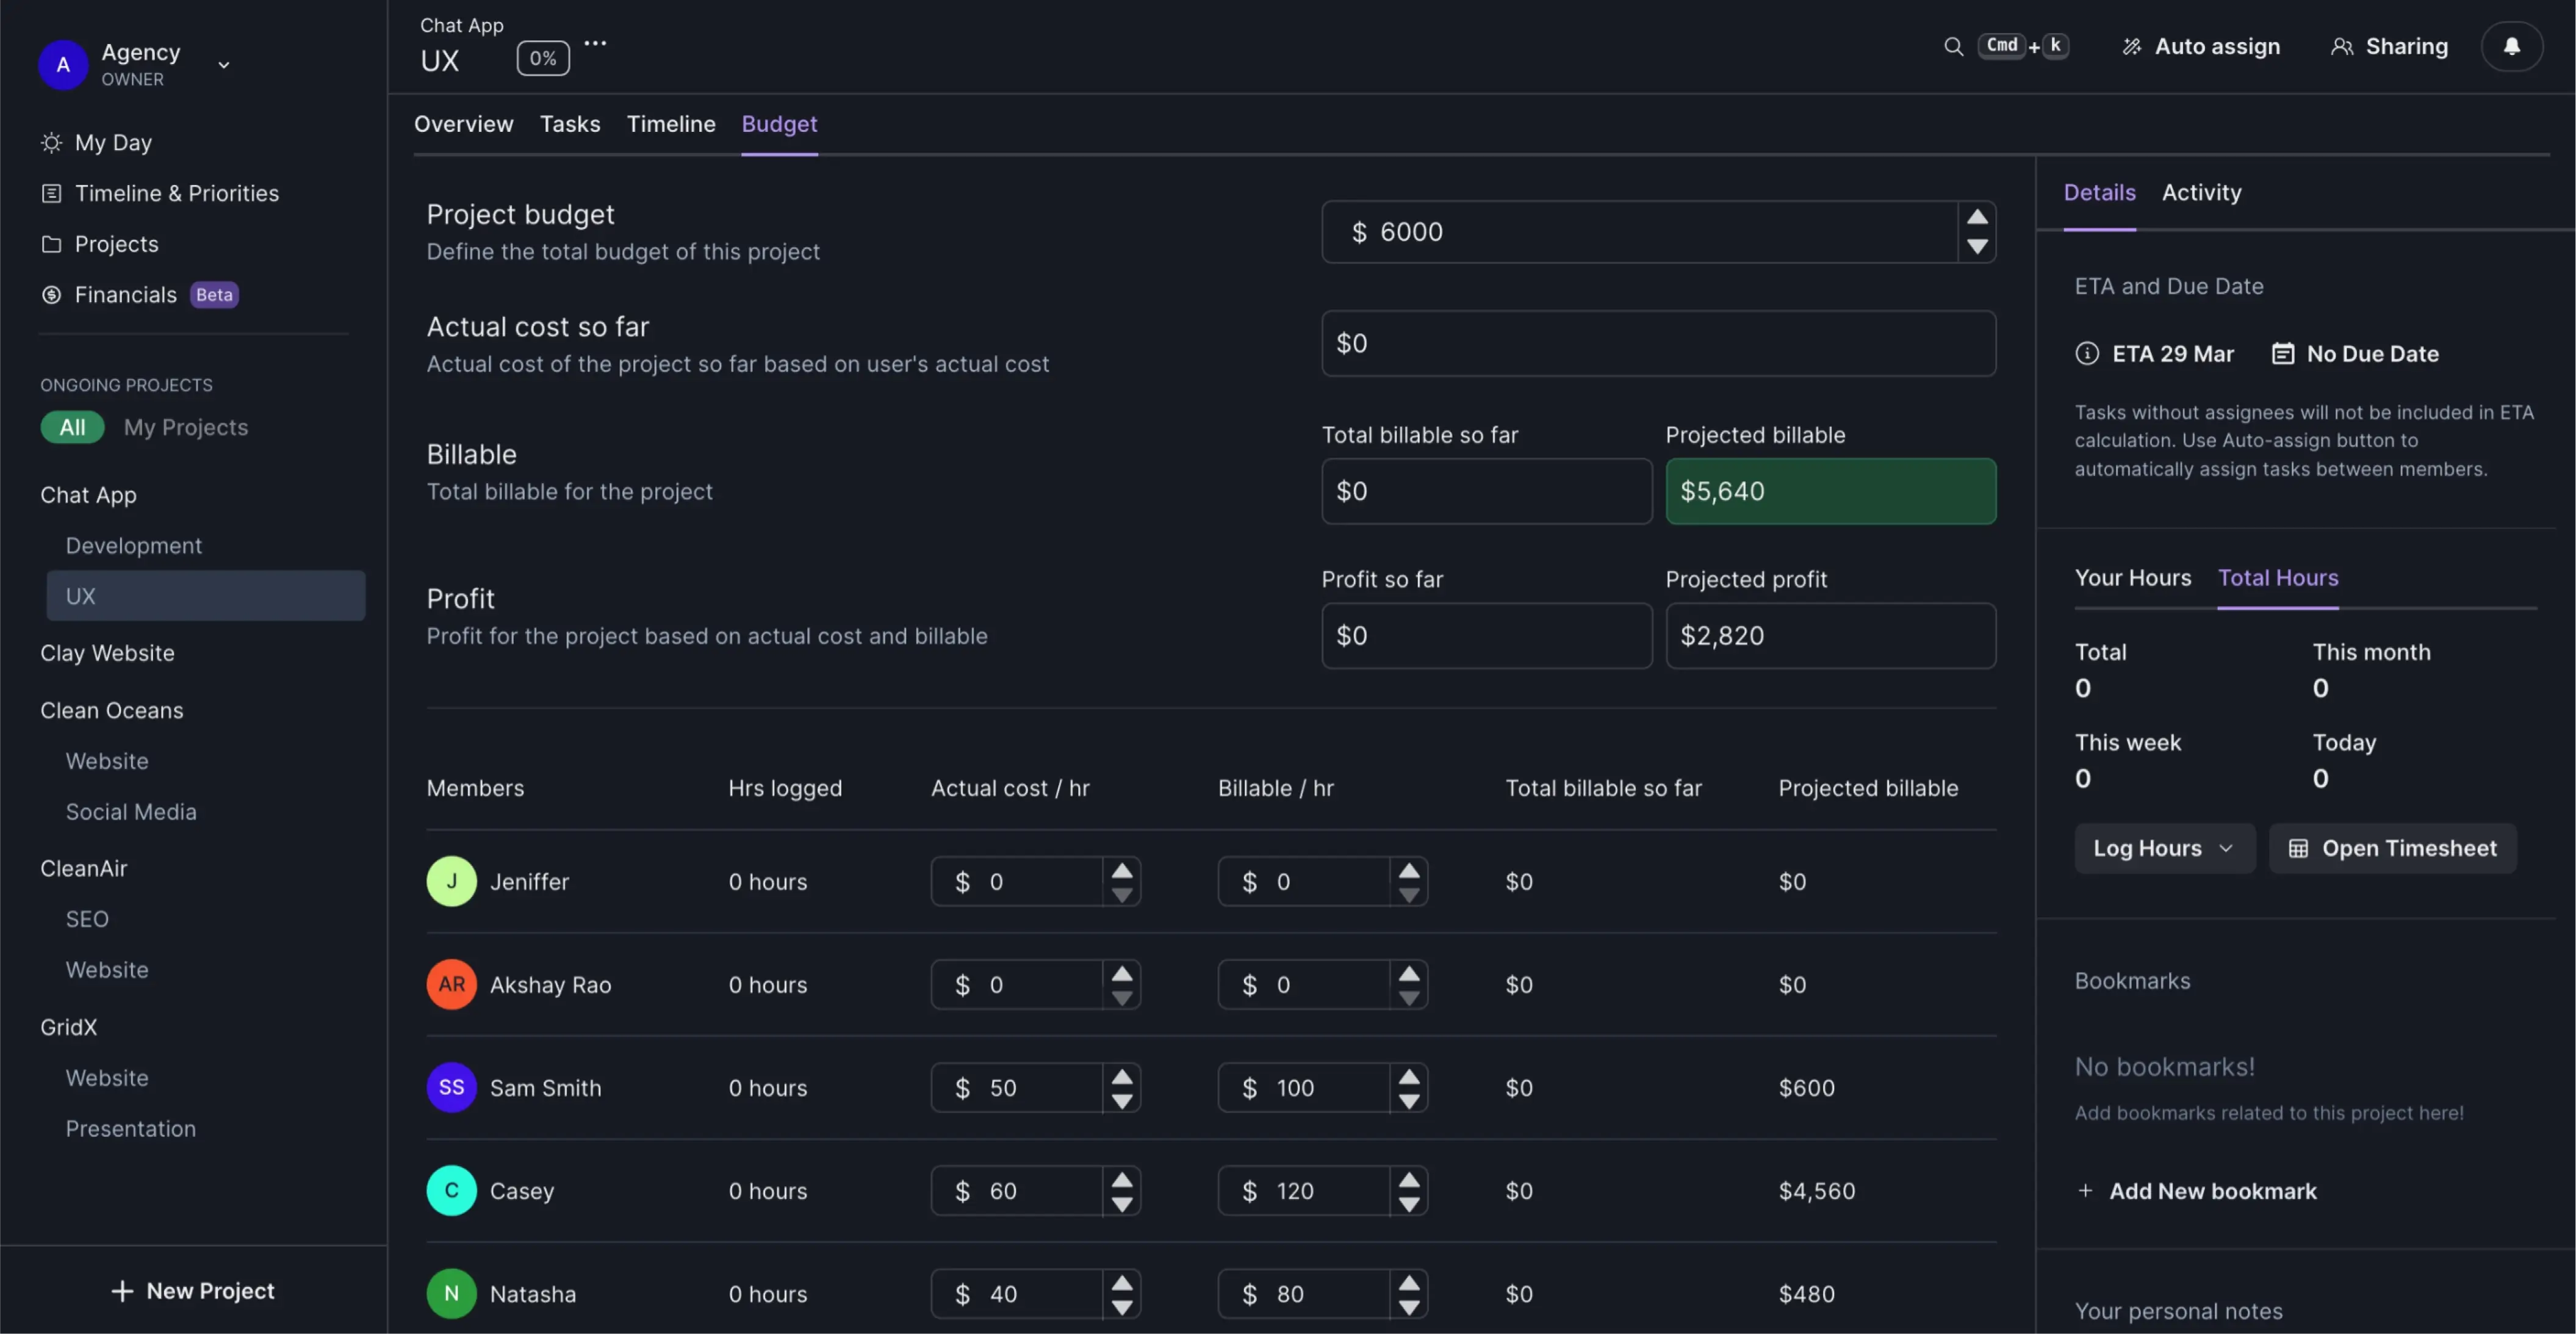The width and height of the screenshot is (2576, 1334).
Task: Open the search magnifier icon
Action: 1955,46
